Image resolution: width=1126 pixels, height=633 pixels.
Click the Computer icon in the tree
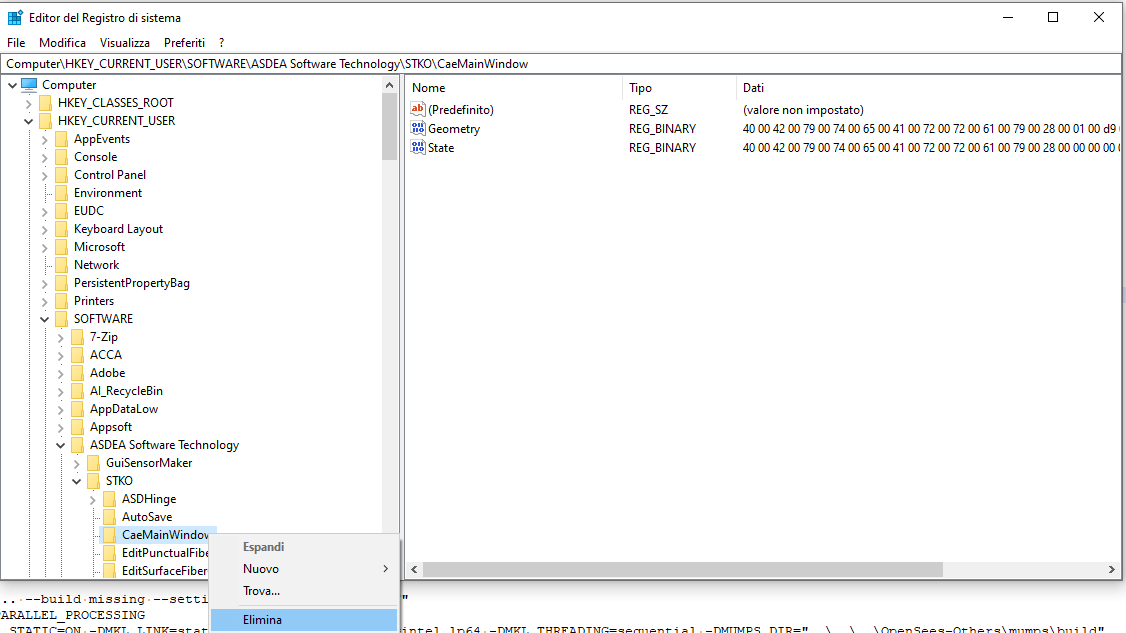(x=29, y=85)
